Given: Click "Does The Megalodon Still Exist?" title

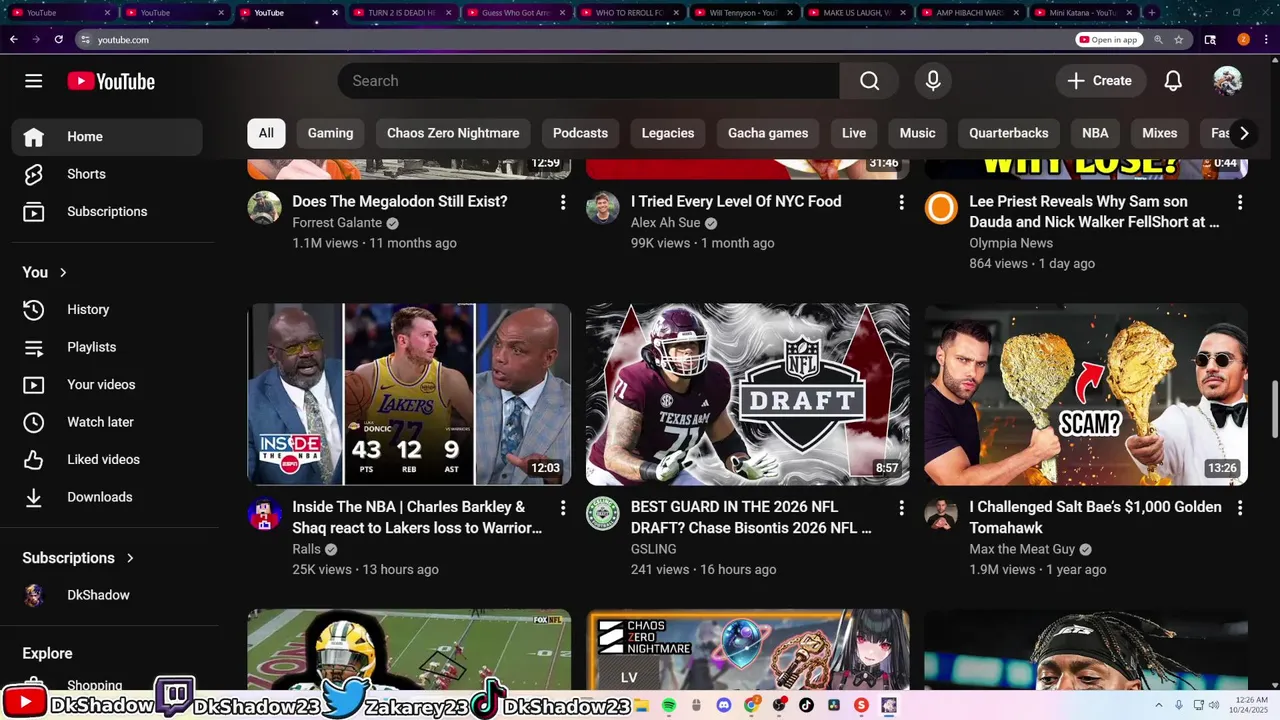Looking at the screenshot, I should click(x=400, y=201).
